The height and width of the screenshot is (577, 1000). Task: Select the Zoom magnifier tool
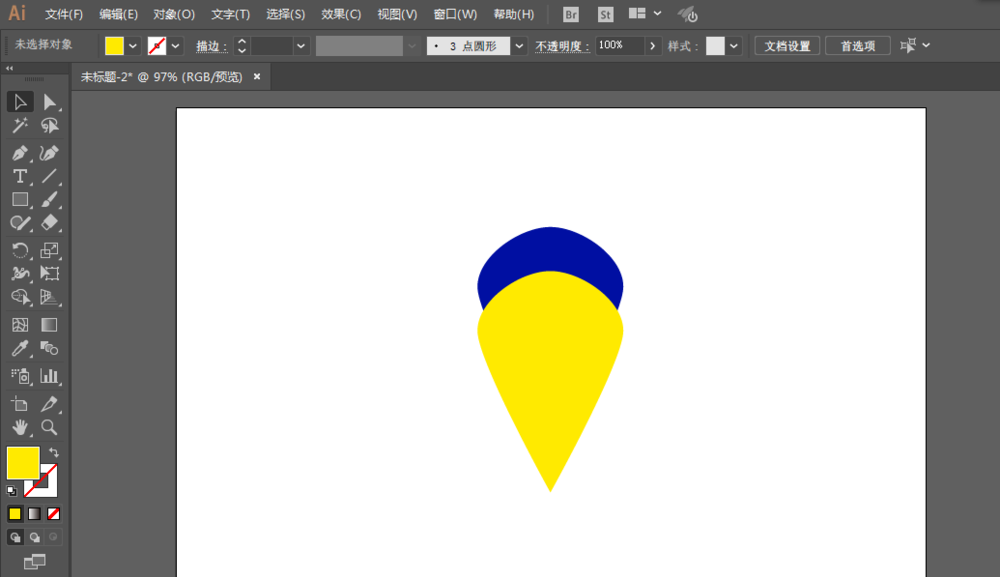(x=49, y=428)
